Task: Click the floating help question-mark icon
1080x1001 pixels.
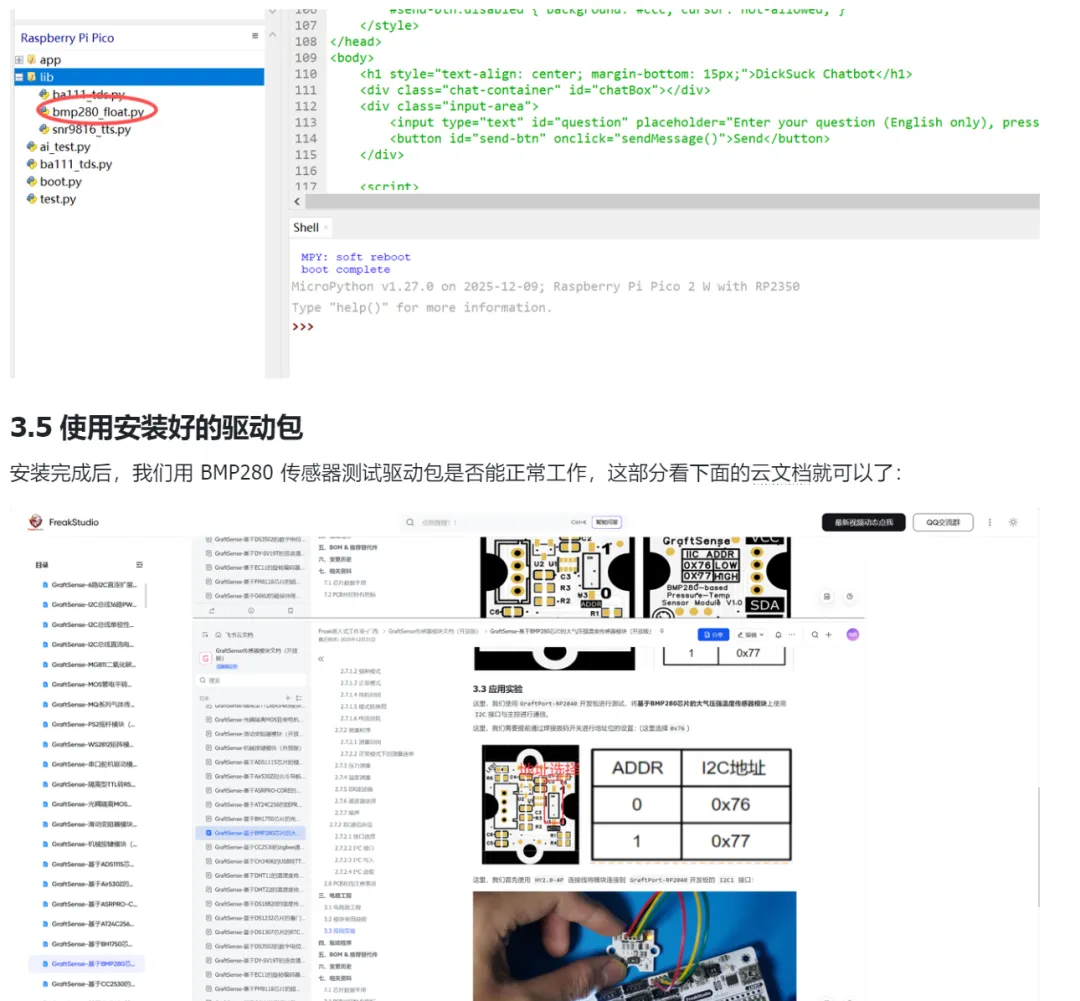Action: click(849, 597)
